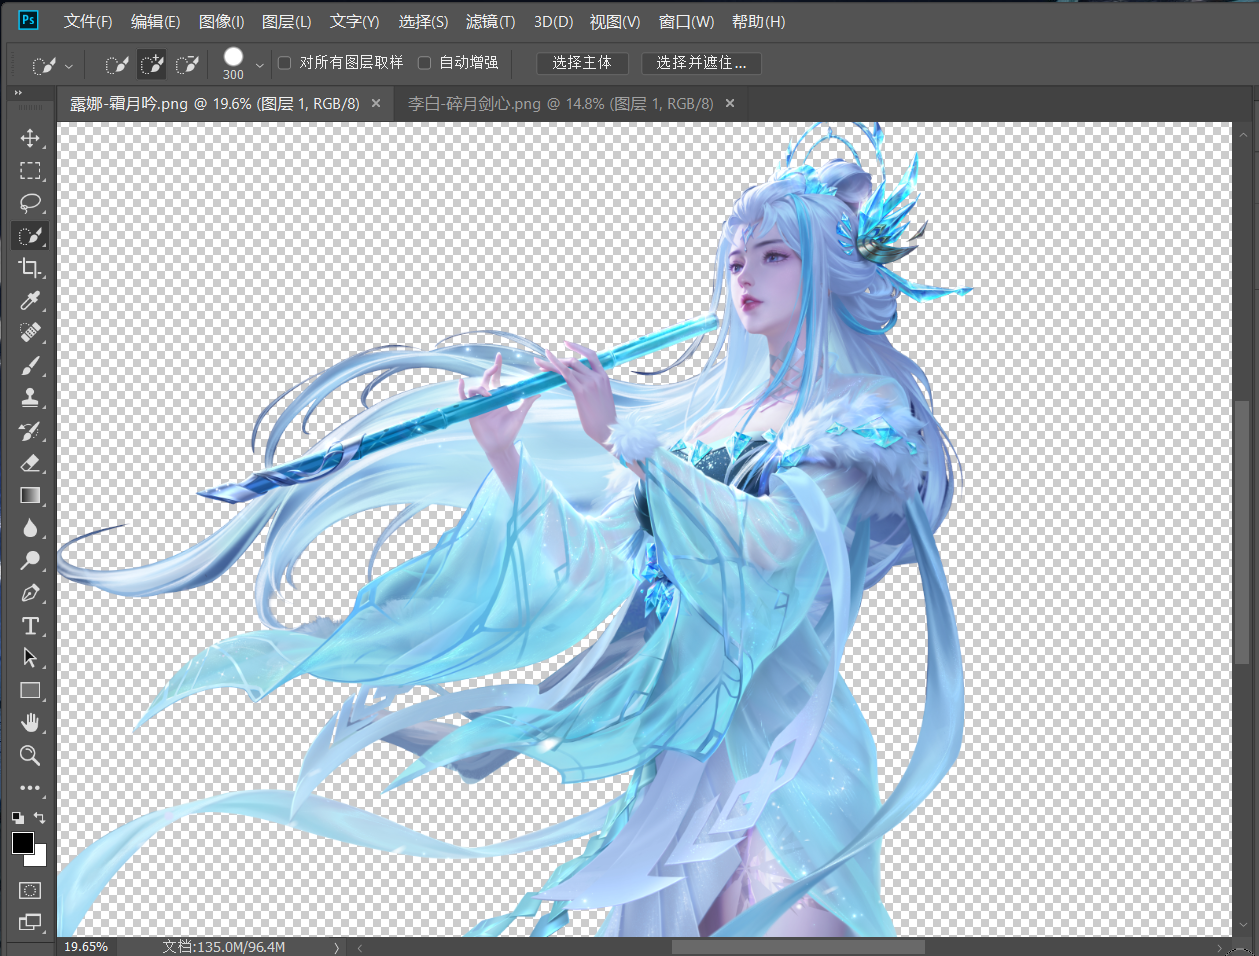The image size is (1259, 956).
Task: Select the Lasso tool
Action: click(x=30, y=203)
